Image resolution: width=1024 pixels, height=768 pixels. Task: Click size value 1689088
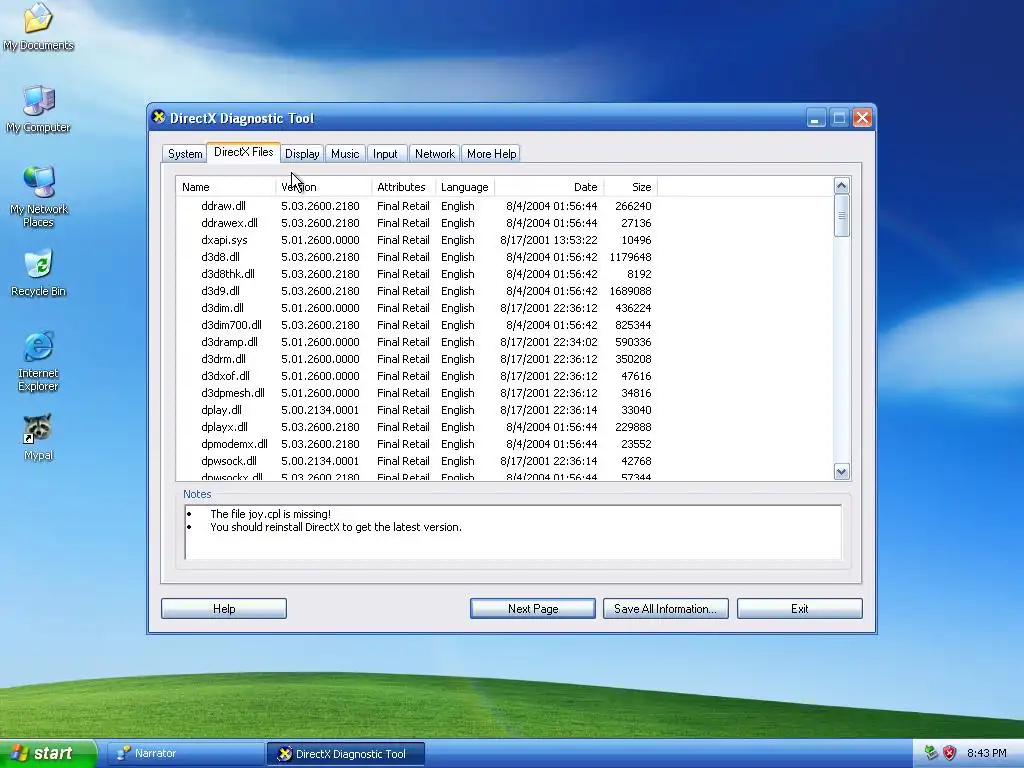coord(630,291)
